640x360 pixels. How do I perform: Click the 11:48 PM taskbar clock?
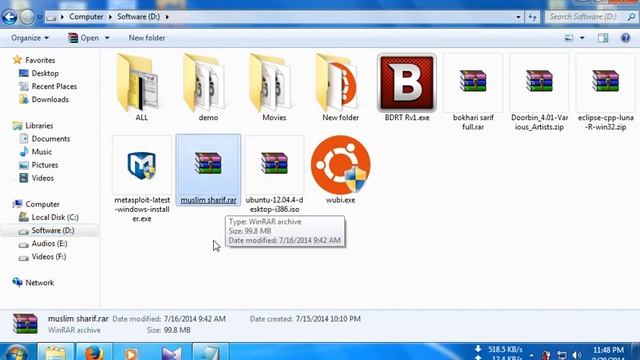pos(608,350)
